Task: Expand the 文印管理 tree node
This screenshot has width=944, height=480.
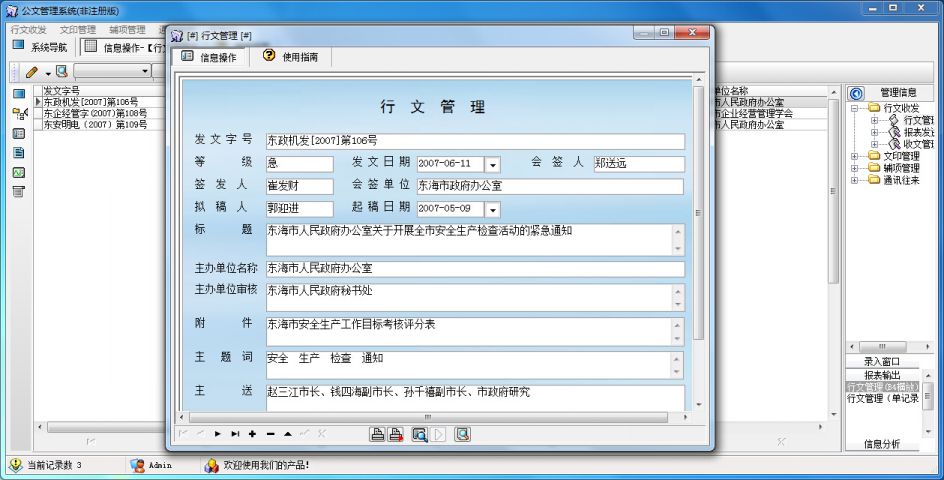Action: (854, 156)
